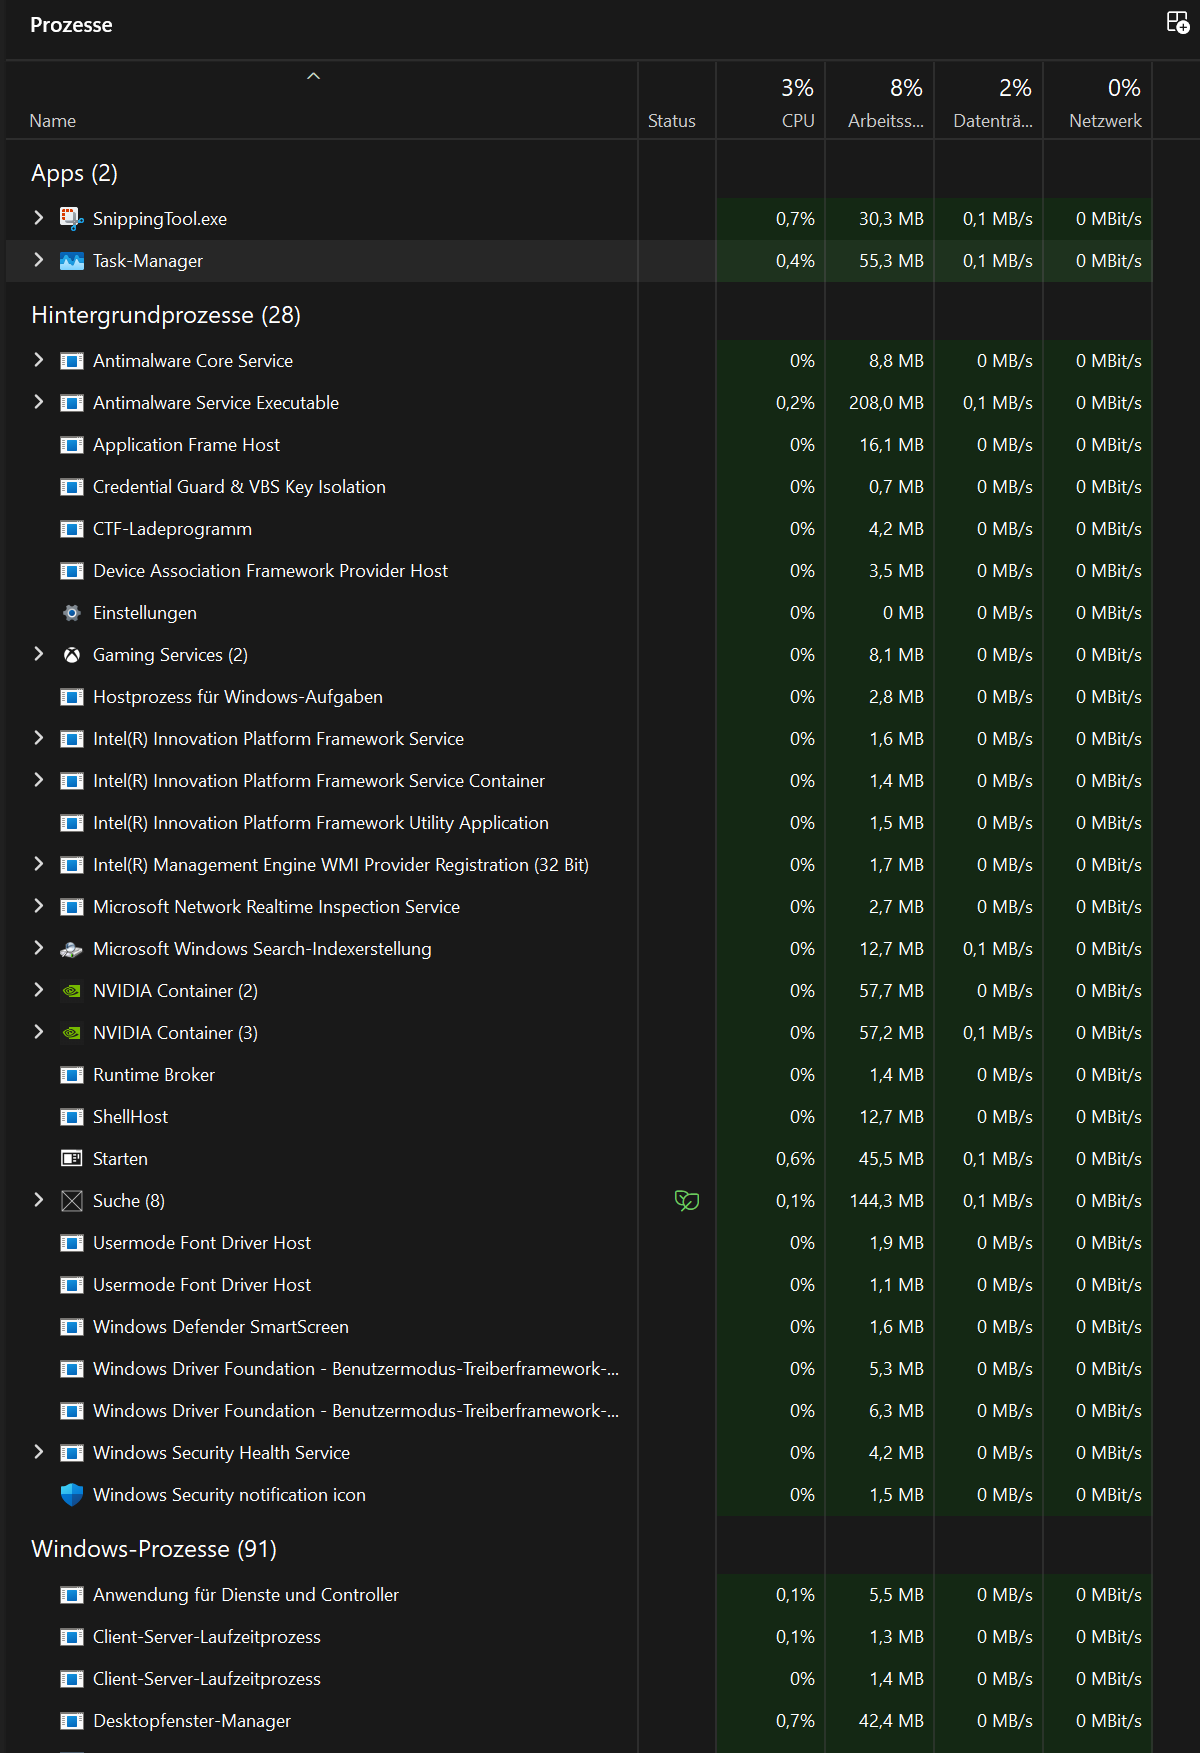Click the Windows-Prozesse (91) group heading
The width and height of the screenshot is (1200, 1753).
154,1549
